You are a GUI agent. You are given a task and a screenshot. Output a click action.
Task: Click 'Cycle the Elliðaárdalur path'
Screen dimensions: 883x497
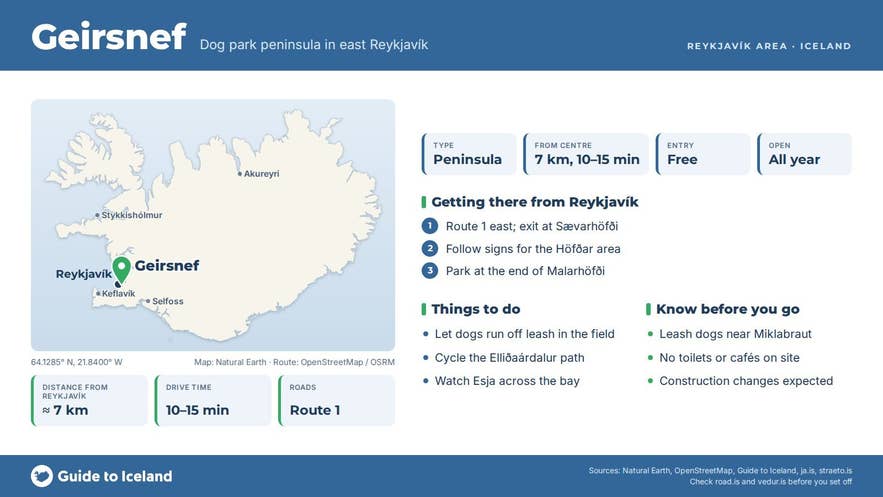(509, 357)
